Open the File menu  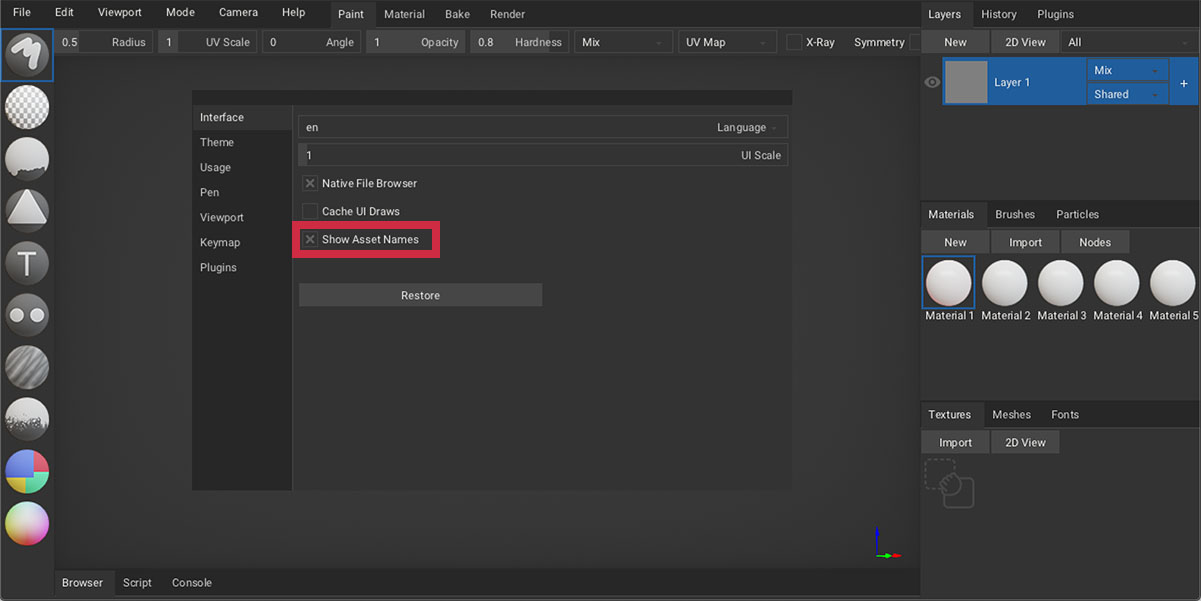[22, 13]
